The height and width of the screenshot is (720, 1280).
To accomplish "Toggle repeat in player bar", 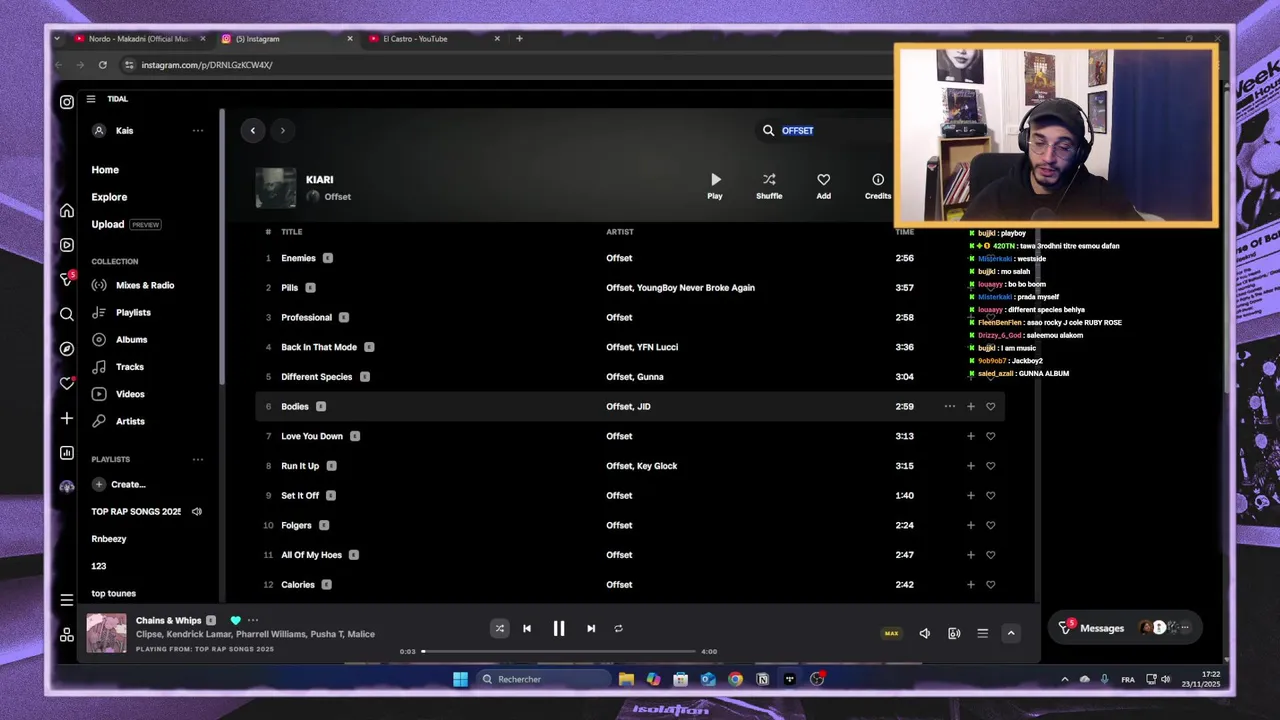I will click(618, 628).
